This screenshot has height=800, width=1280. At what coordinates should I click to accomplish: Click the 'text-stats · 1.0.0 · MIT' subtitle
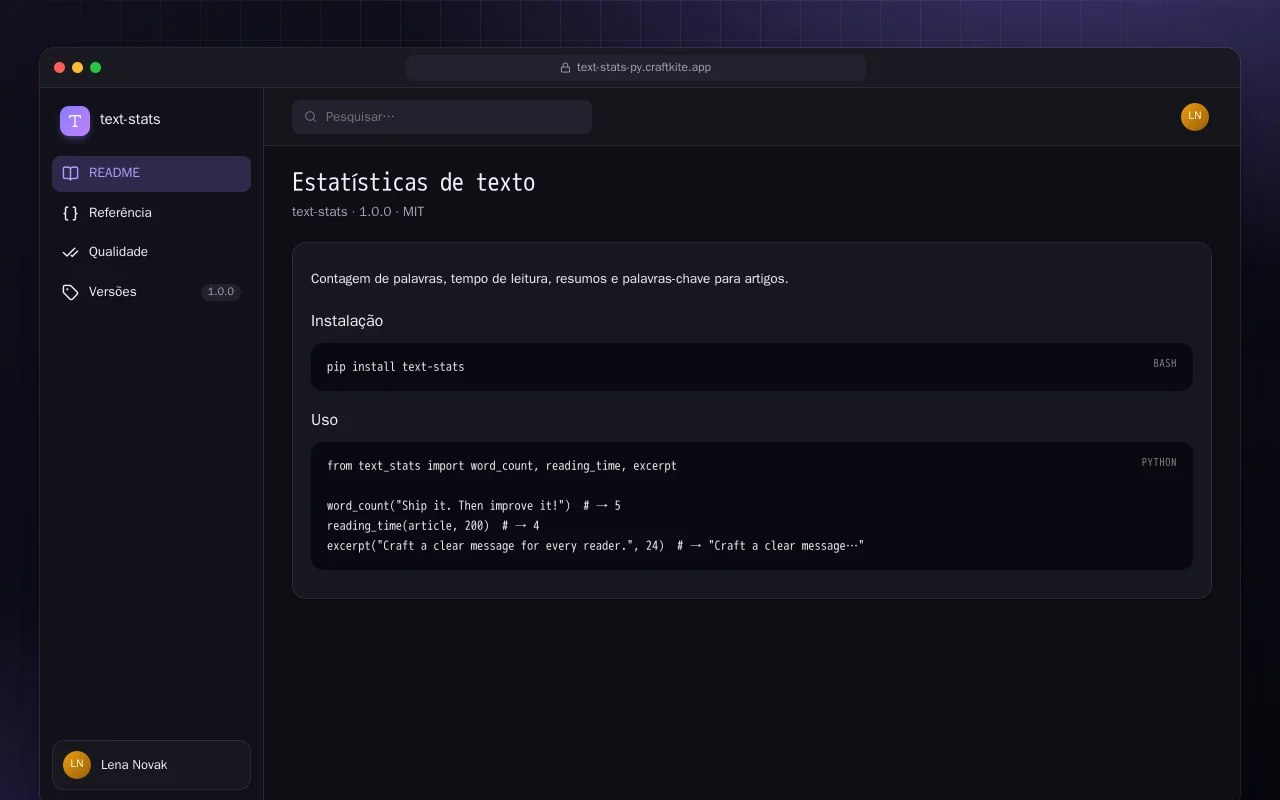coord(358,212)
